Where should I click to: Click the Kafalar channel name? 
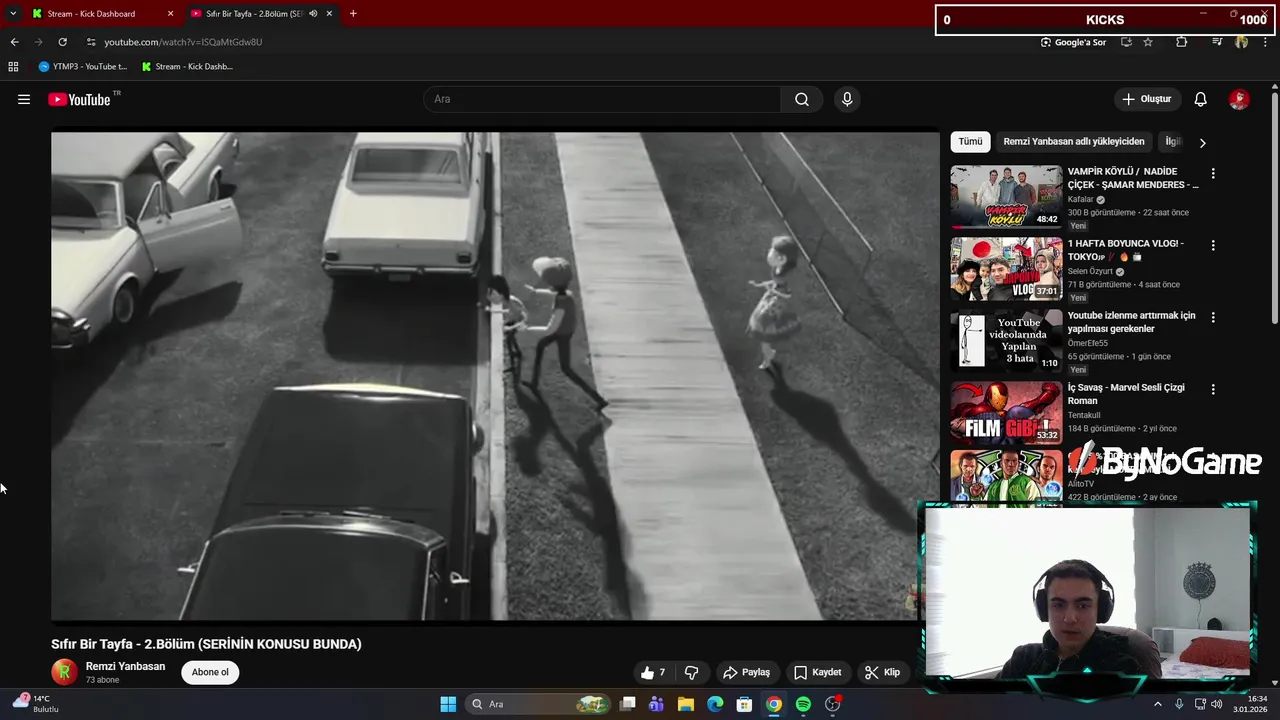1081,199
